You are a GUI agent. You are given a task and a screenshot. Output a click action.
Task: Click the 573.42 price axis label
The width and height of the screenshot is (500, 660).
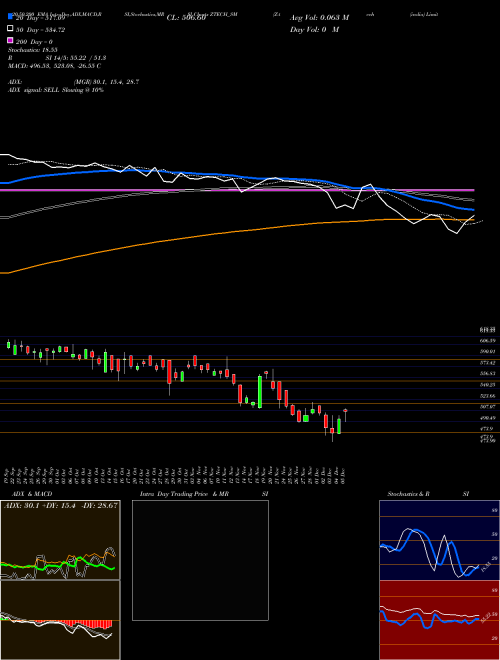coord(488,362)
